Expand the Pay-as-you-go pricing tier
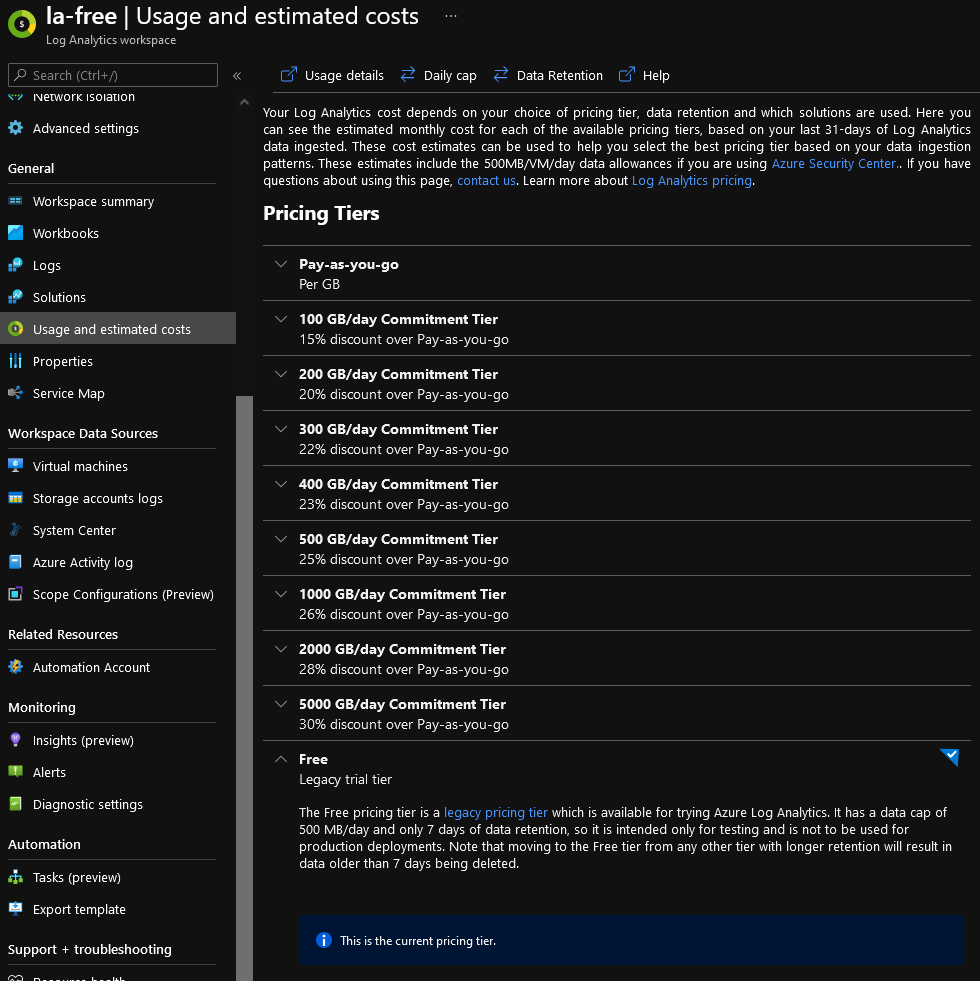Image resolution: width=980 pixels, height=981 pixels. [x=281, y=264]
